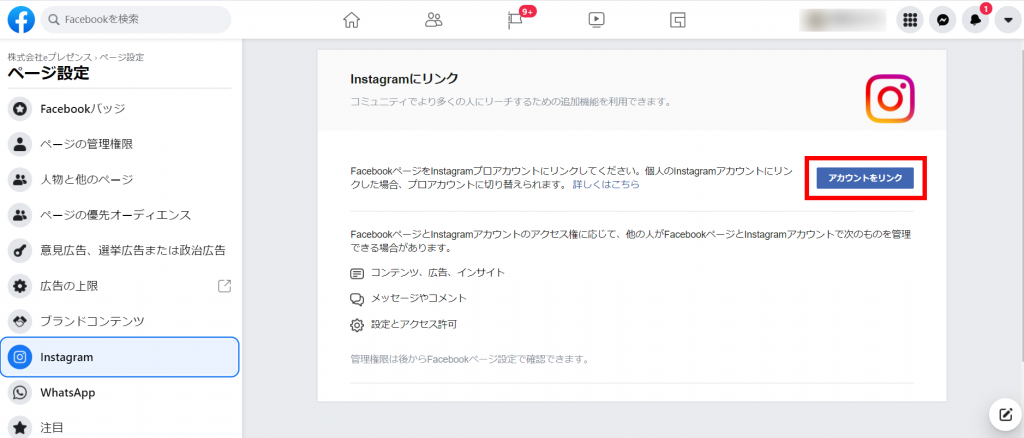1024x438 pixels.
Task: Click person icon of ページの管理権限
Action: click(x=20, y=144)
